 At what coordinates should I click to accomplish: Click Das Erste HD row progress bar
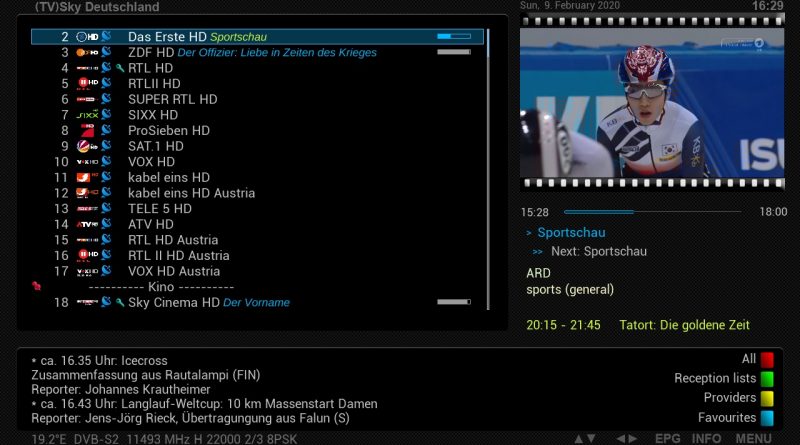coord(454,36)
